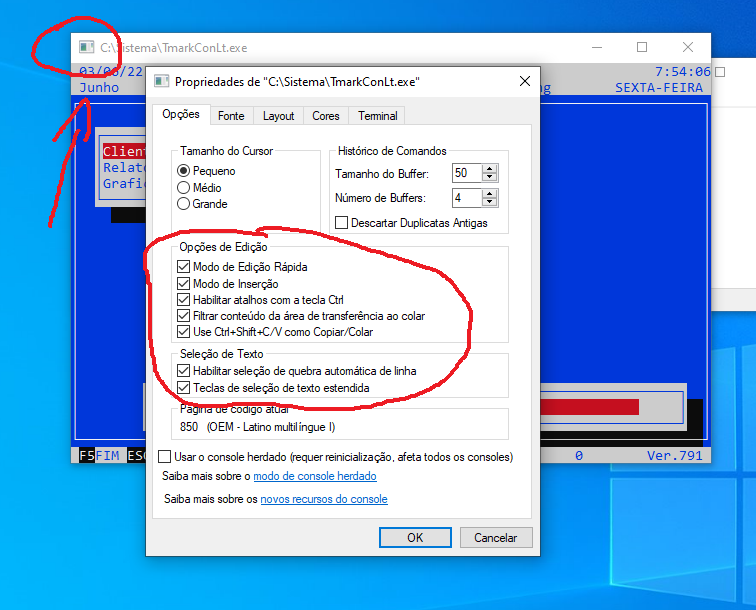Close the TmarkConLt.exe console window
Viewport: 756px width, 610px height.
coord(688,47)
